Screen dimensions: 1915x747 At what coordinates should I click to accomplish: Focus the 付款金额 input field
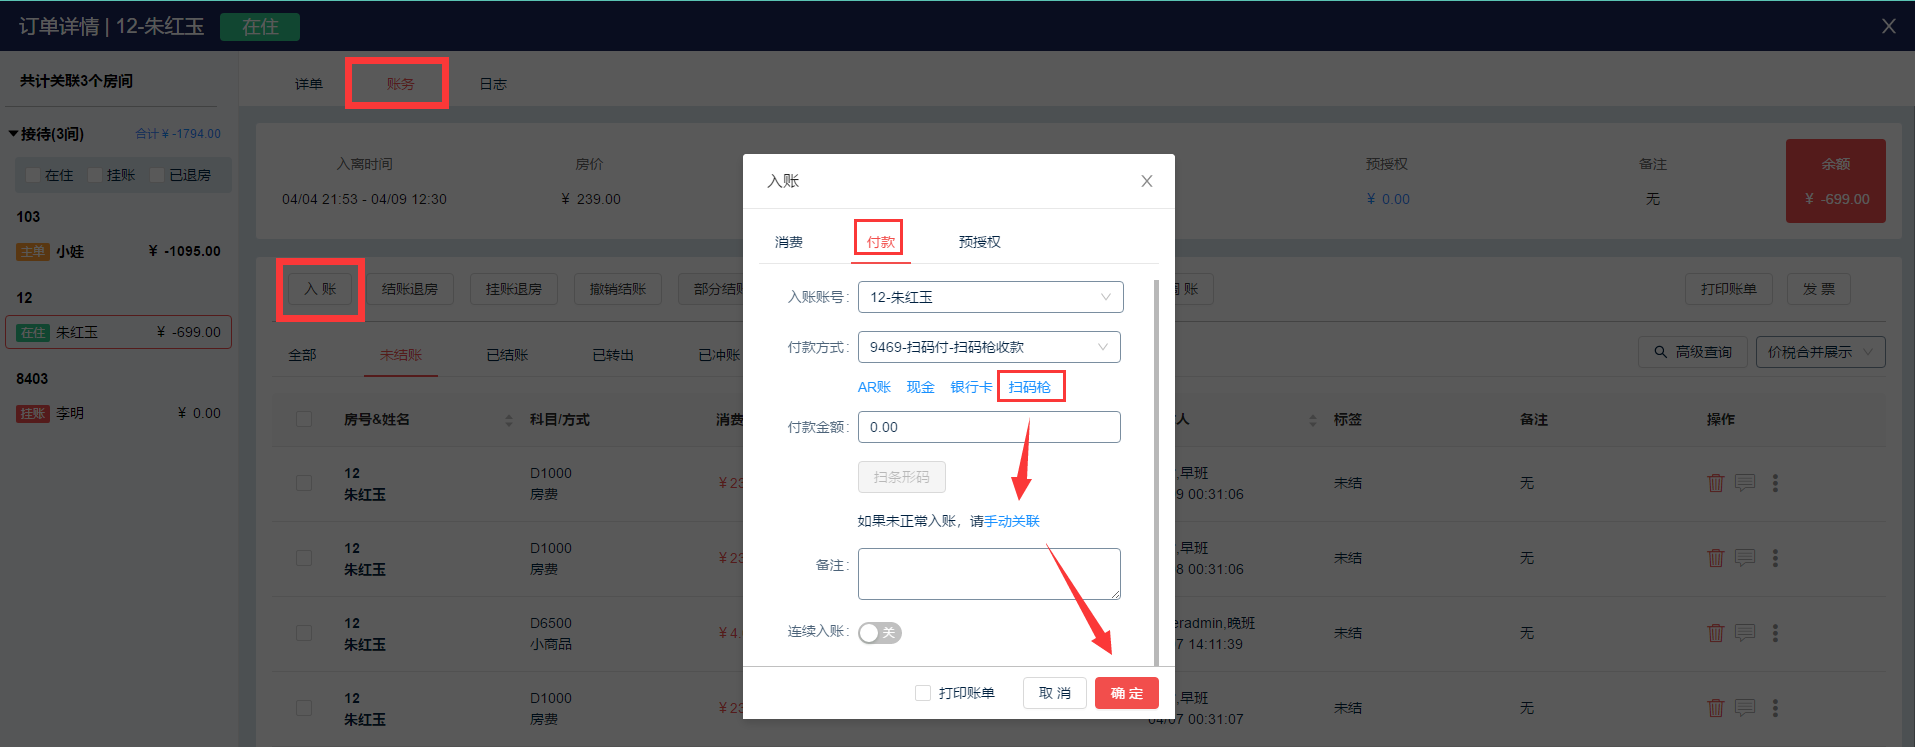[x=989, y=427]
